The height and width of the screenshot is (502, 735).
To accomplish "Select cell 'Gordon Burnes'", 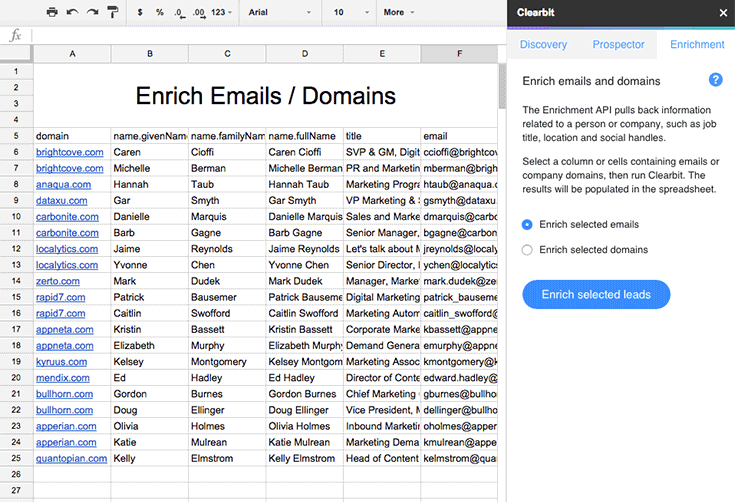I will [x=305, y=394].
